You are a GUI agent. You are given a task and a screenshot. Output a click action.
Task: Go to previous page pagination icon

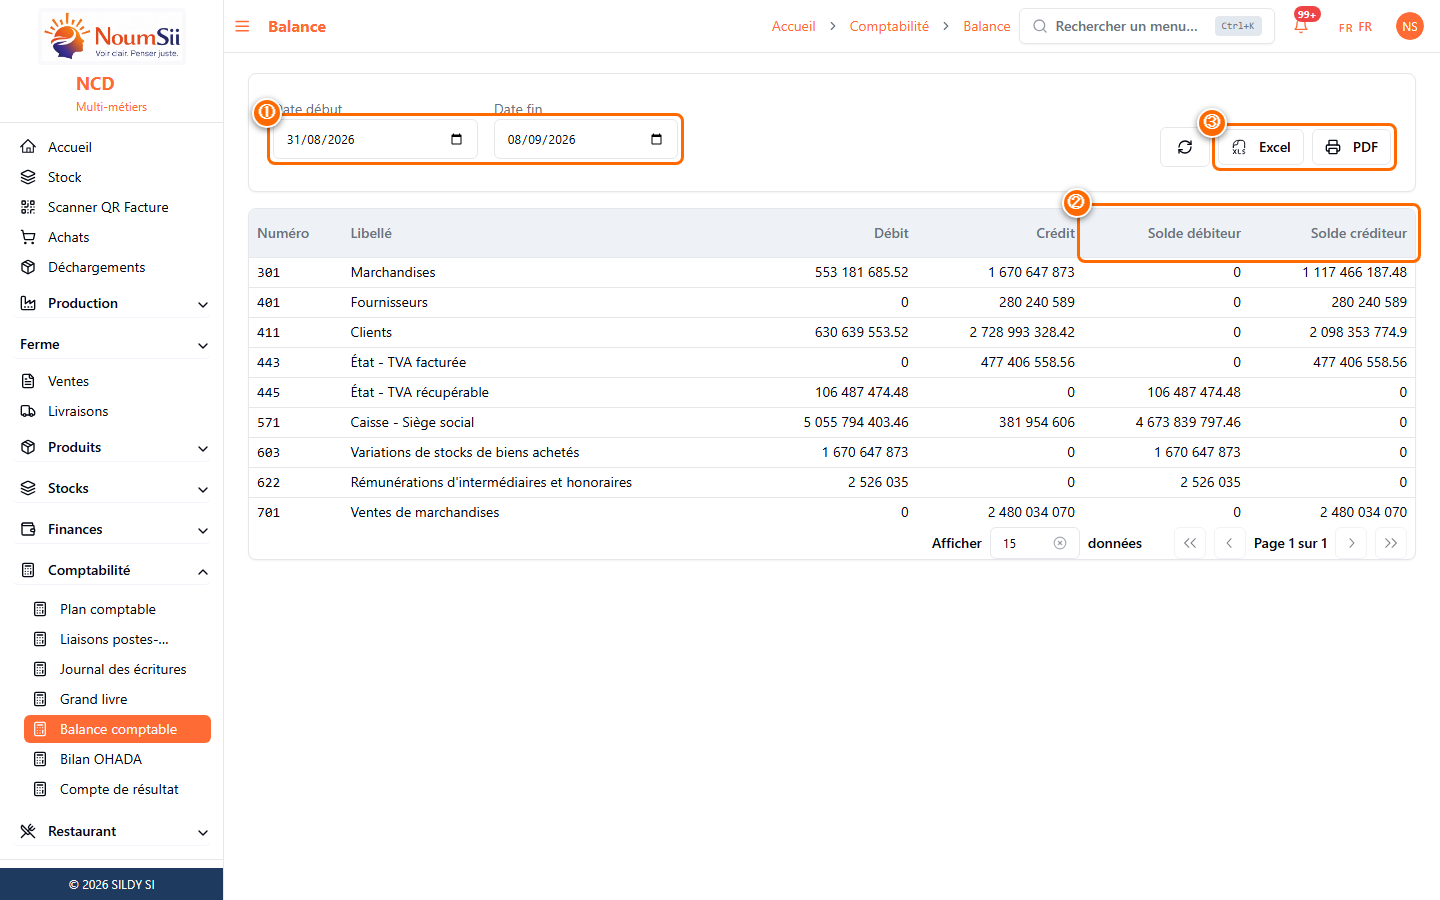click(x=1229, y=543)
